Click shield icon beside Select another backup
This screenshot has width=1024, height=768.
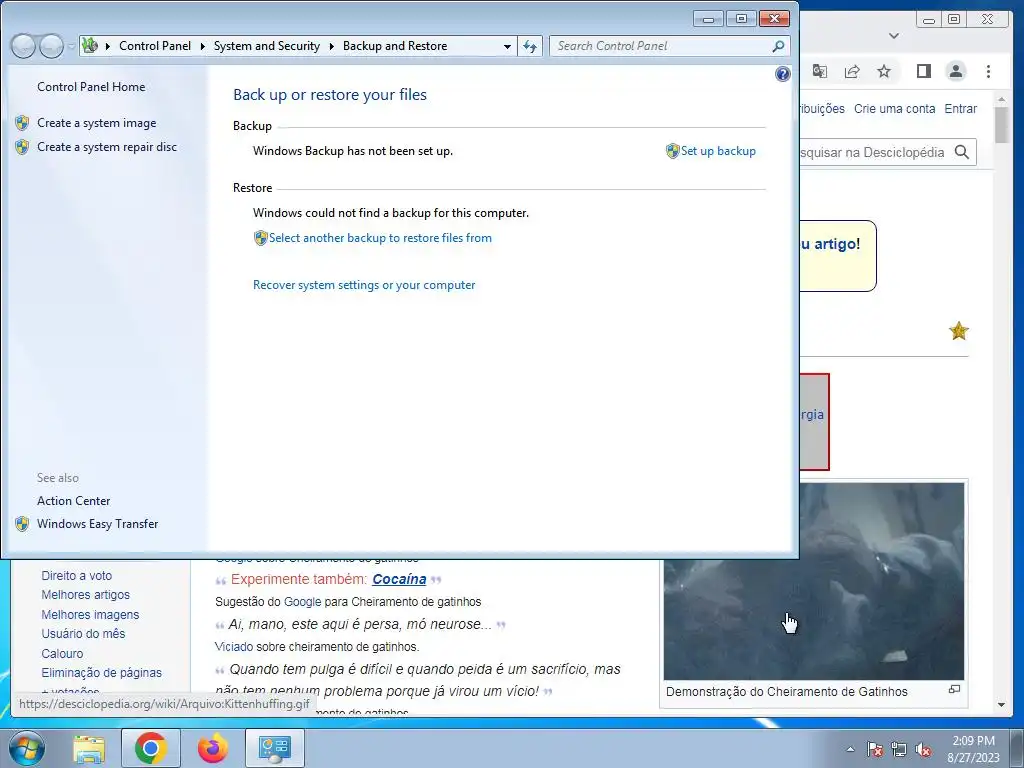[261, 238]
